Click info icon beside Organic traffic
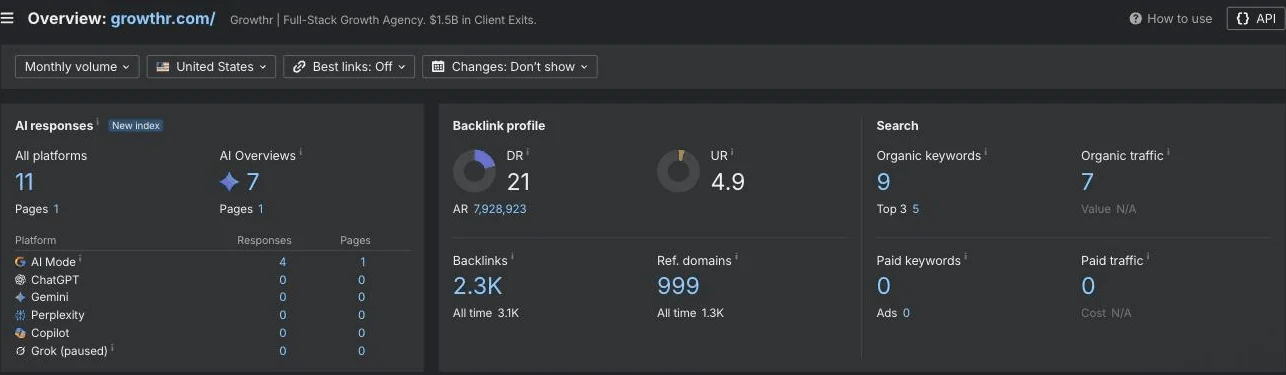This screenshot has width=1286, height=375. (x=1169, y=153)
